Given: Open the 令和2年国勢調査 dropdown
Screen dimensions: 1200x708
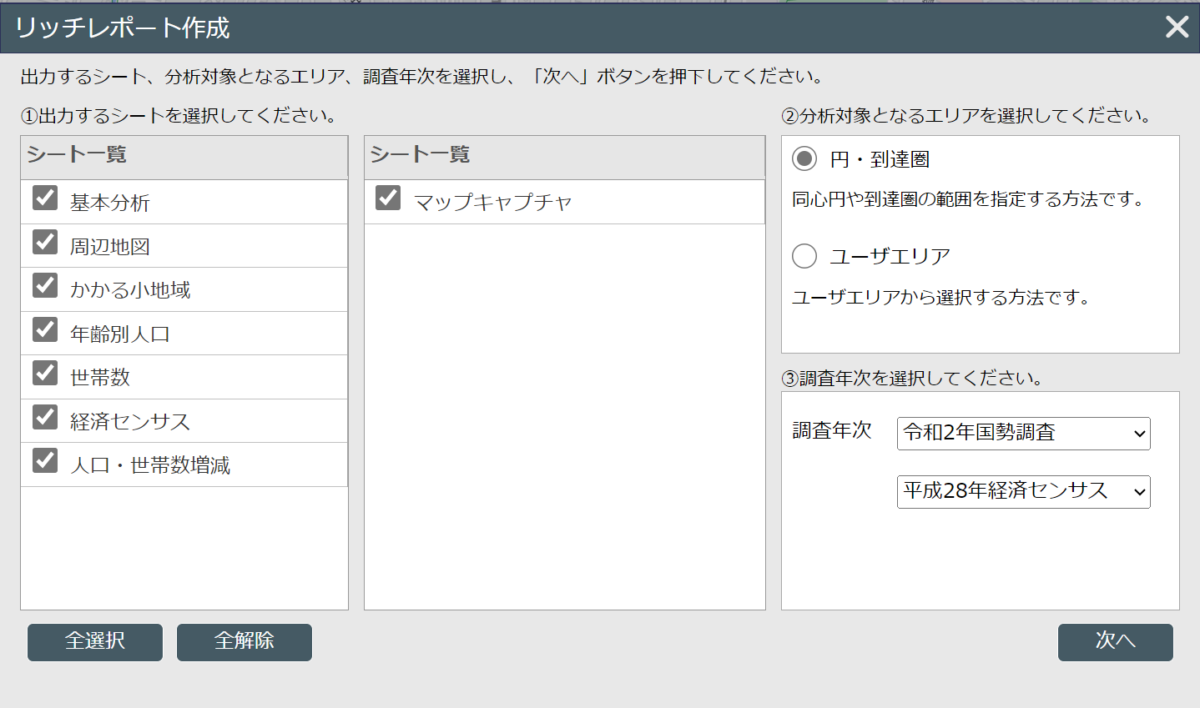Looking at the screenshot, I should (x=1023, y=434).
